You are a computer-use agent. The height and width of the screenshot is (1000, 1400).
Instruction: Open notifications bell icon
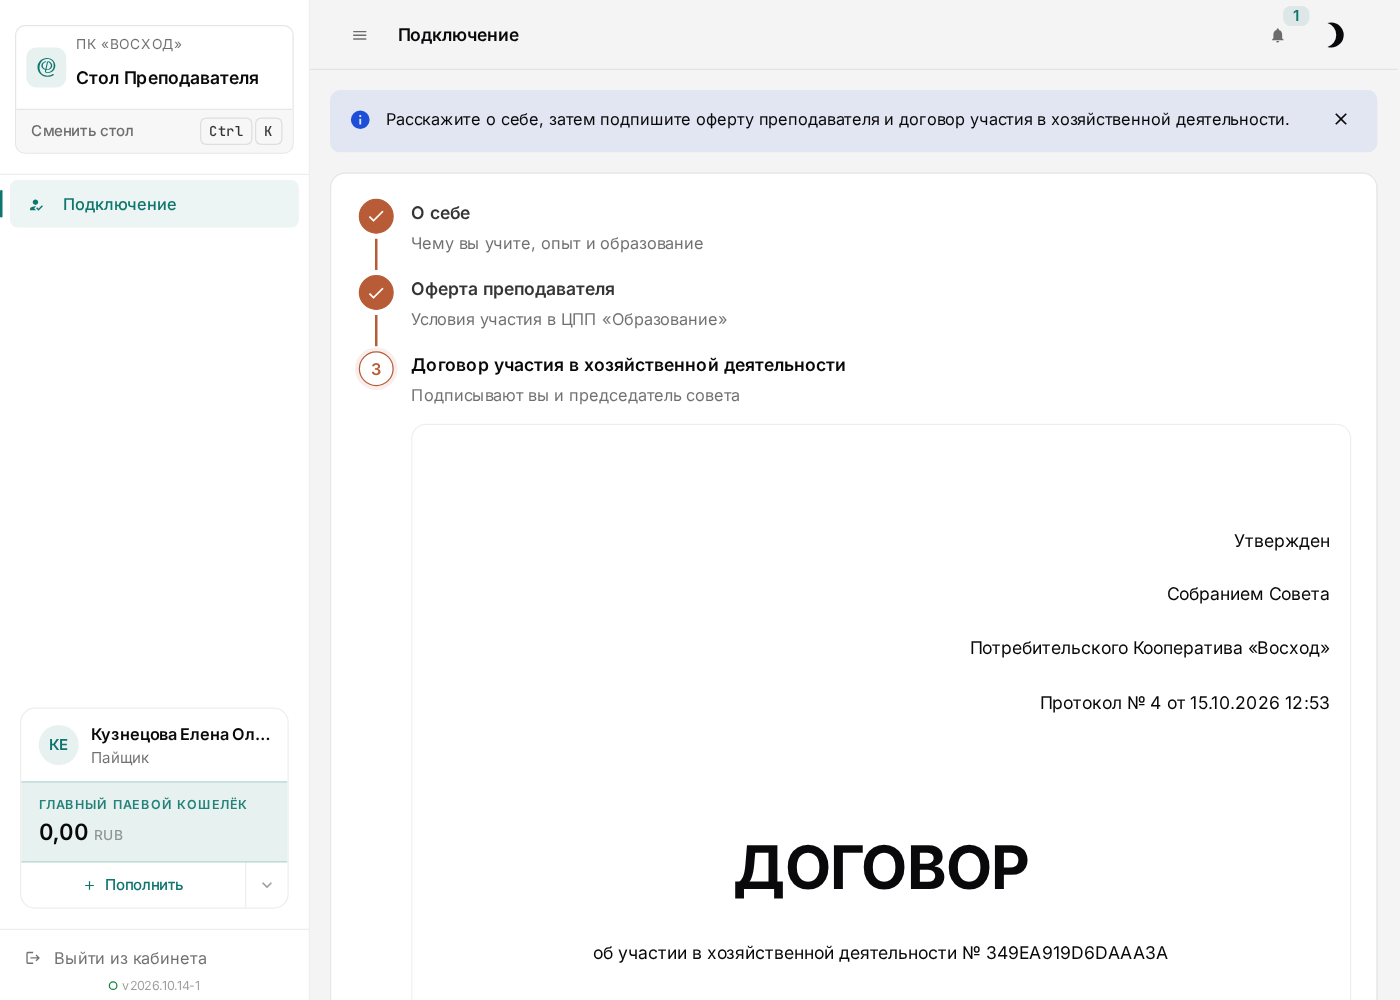click(1277, 36)
